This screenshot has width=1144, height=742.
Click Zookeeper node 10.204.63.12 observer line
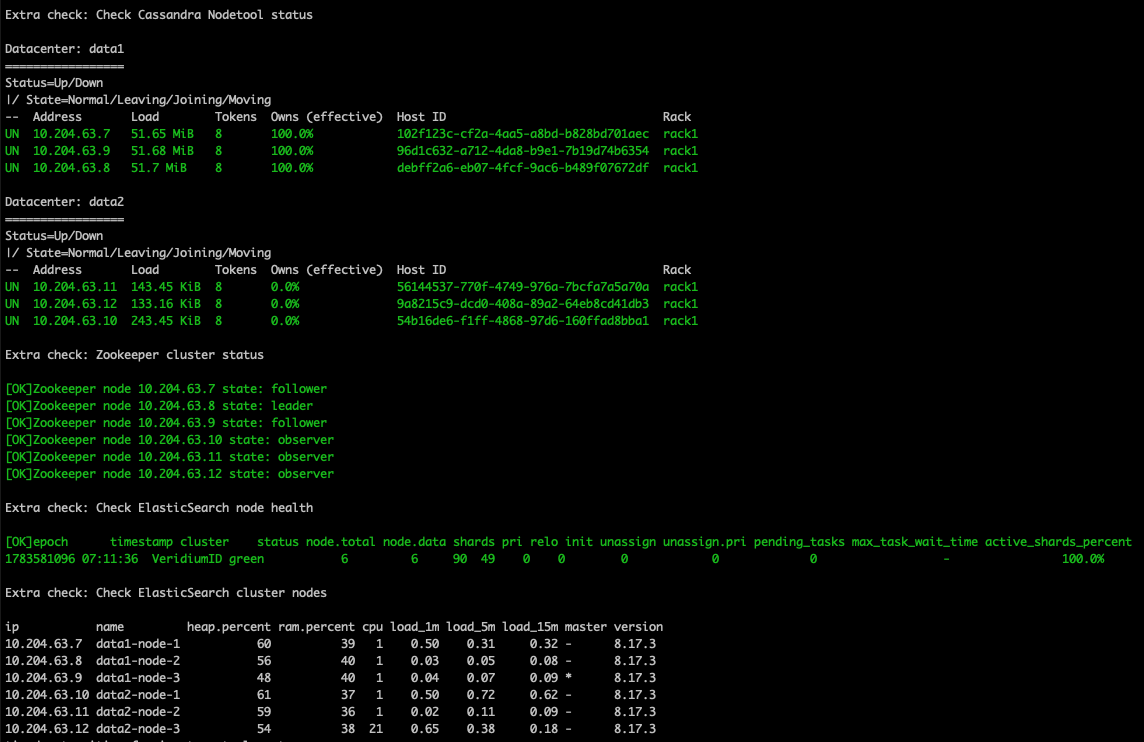click(169, 474)
